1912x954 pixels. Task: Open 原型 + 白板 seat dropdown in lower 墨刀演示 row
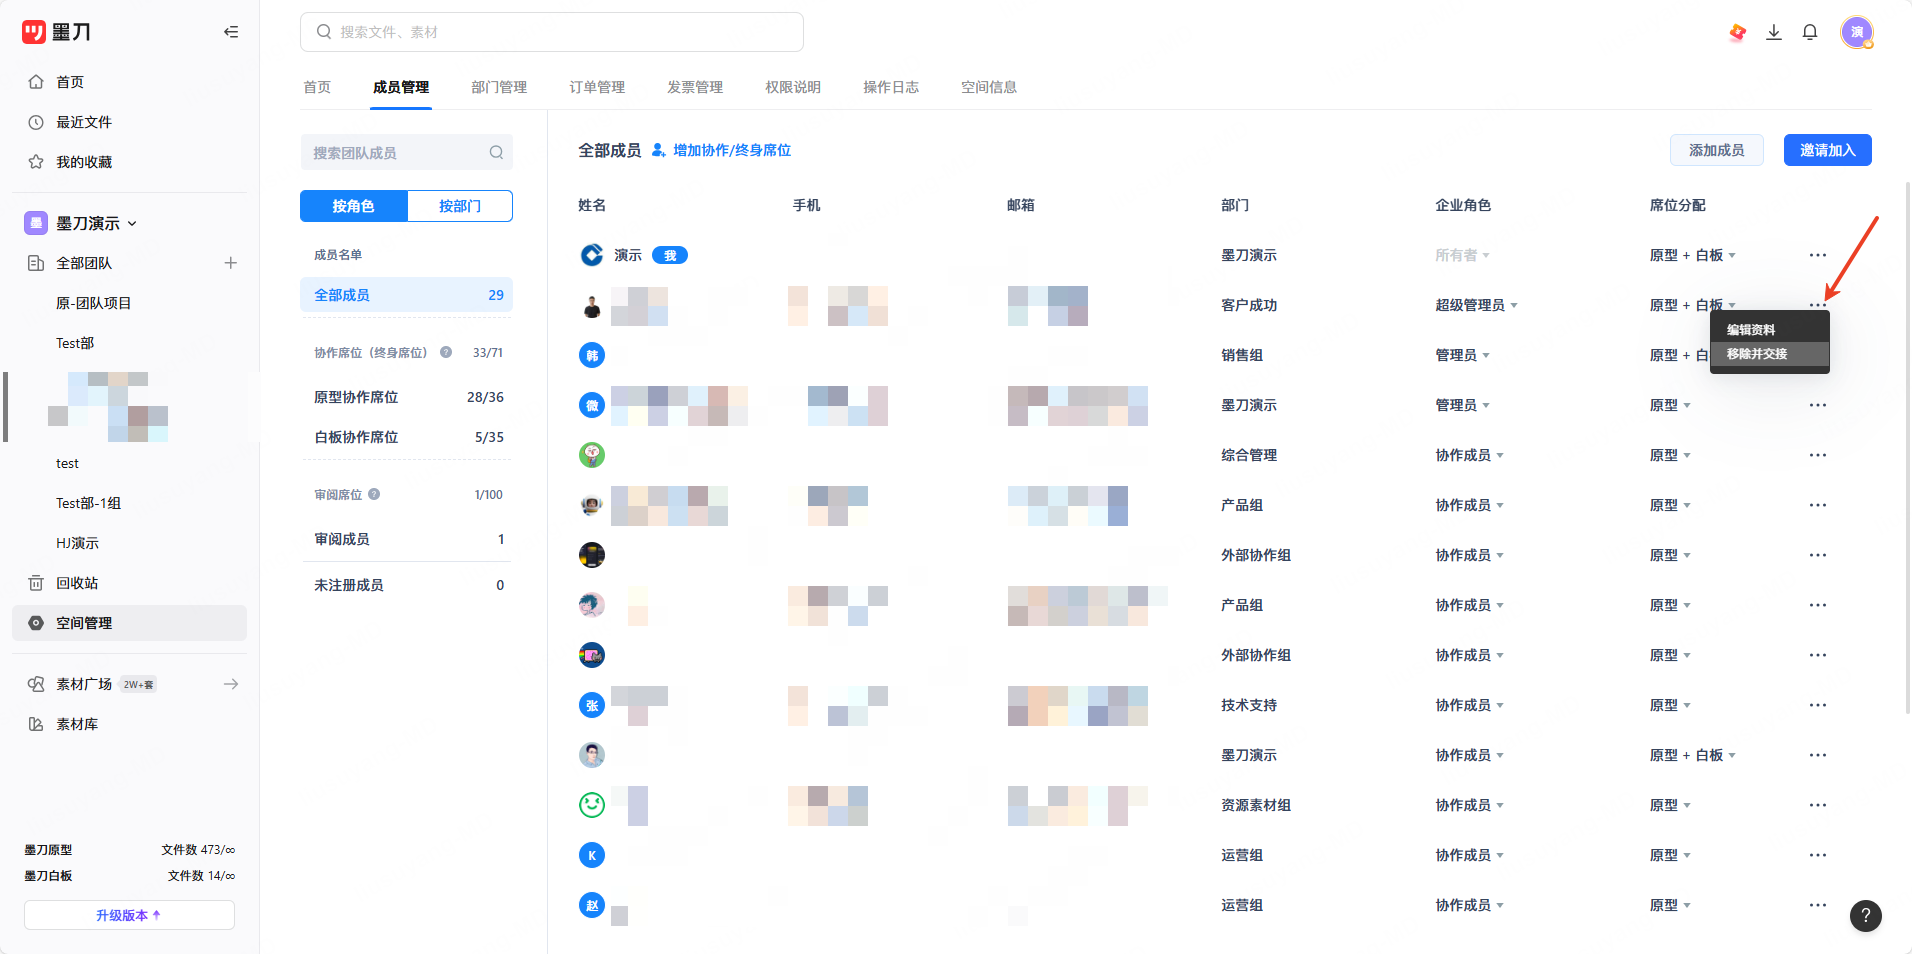point(1692,755)
